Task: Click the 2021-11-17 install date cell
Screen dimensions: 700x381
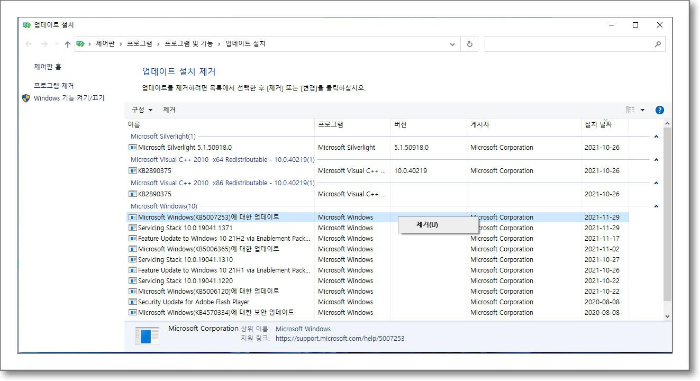Action: pos(602,239)
